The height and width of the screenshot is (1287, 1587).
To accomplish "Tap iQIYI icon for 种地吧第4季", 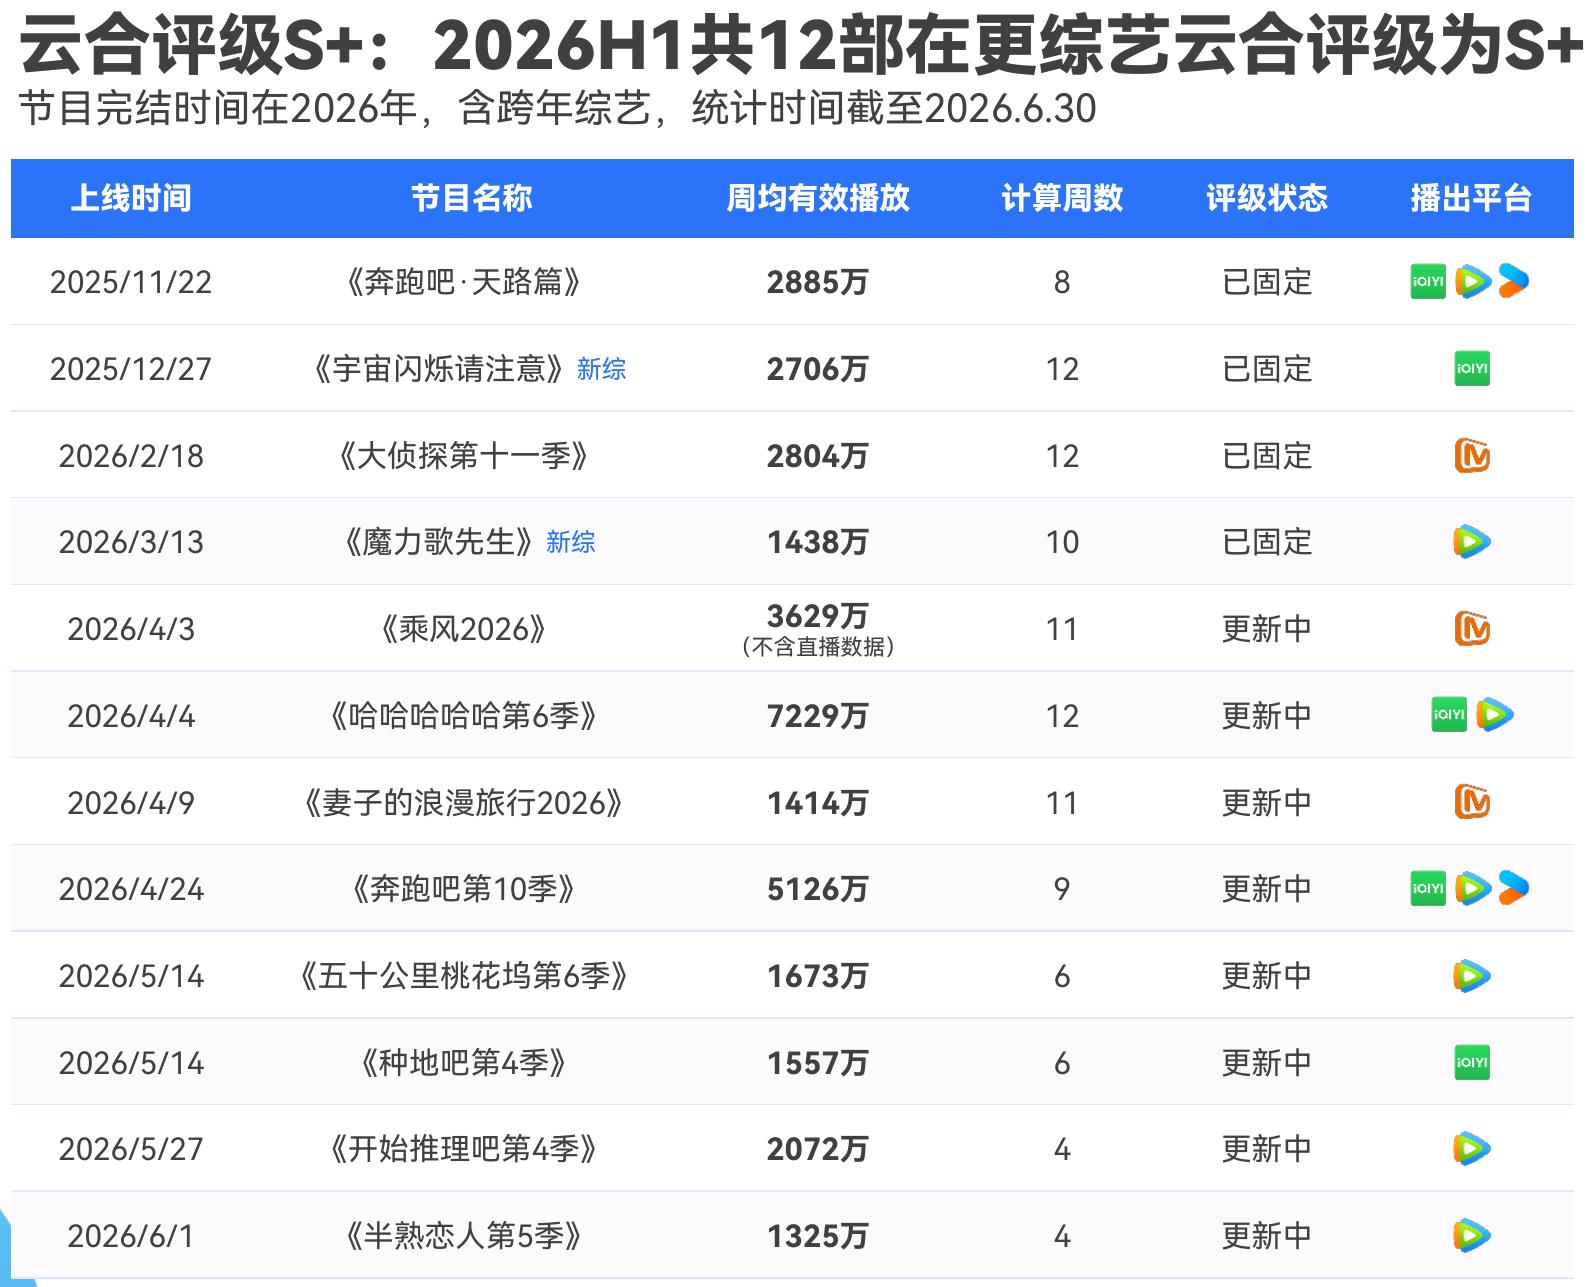I will click(1472, 1062).
